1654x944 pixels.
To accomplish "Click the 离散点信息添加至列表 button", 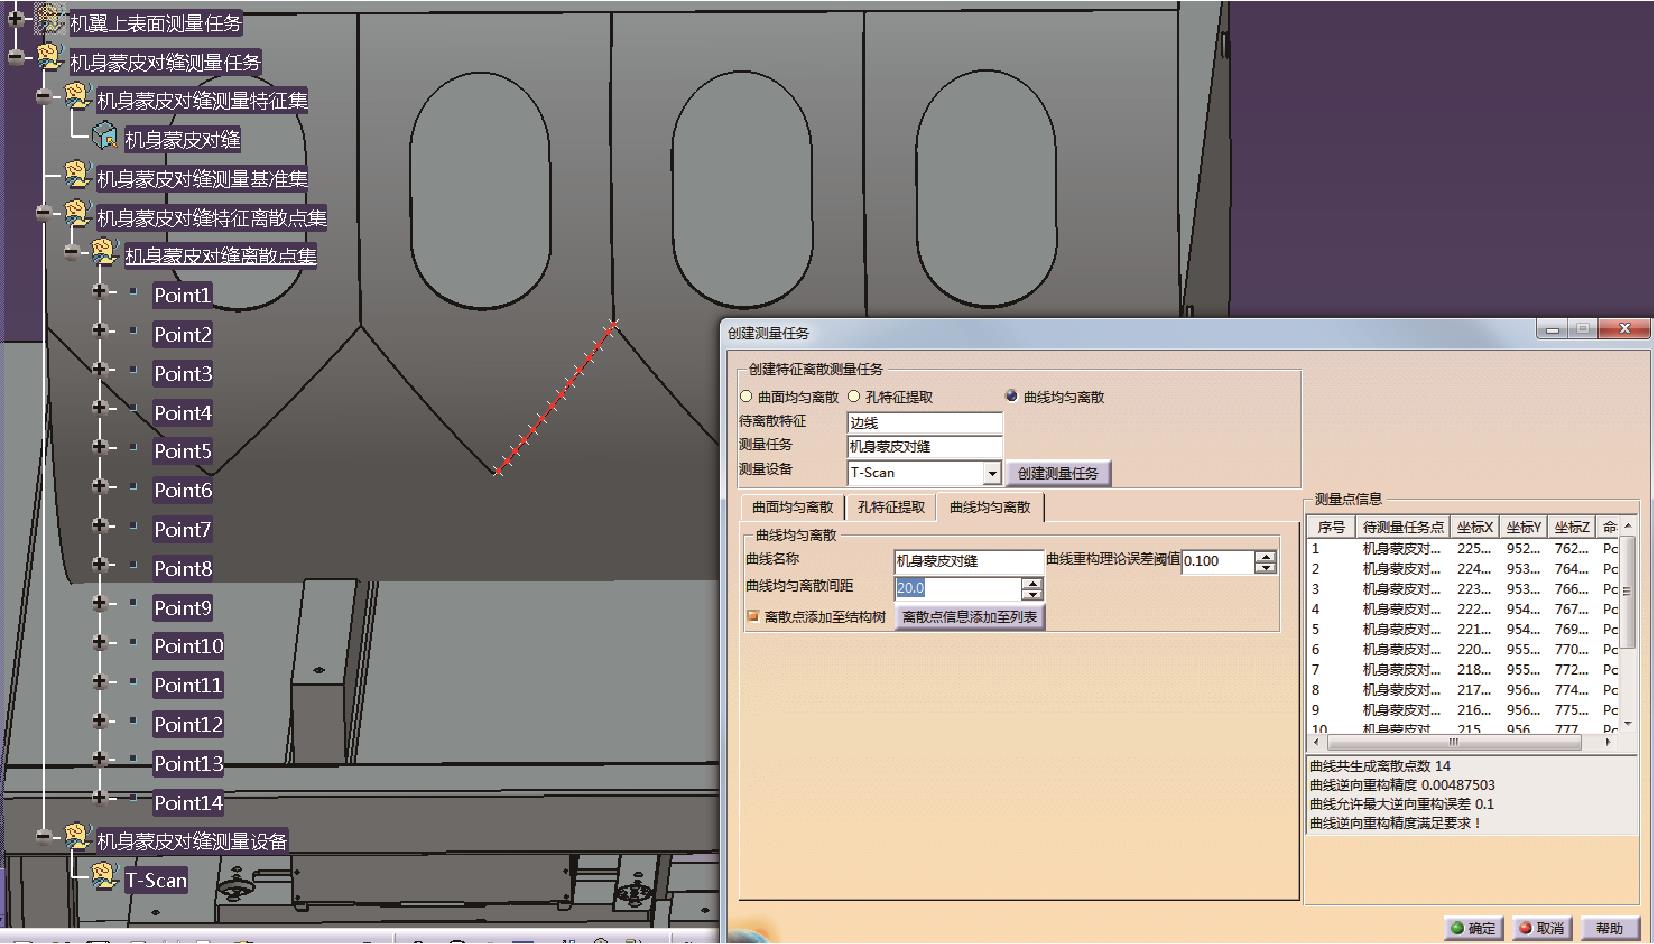I will pos(970,617).
